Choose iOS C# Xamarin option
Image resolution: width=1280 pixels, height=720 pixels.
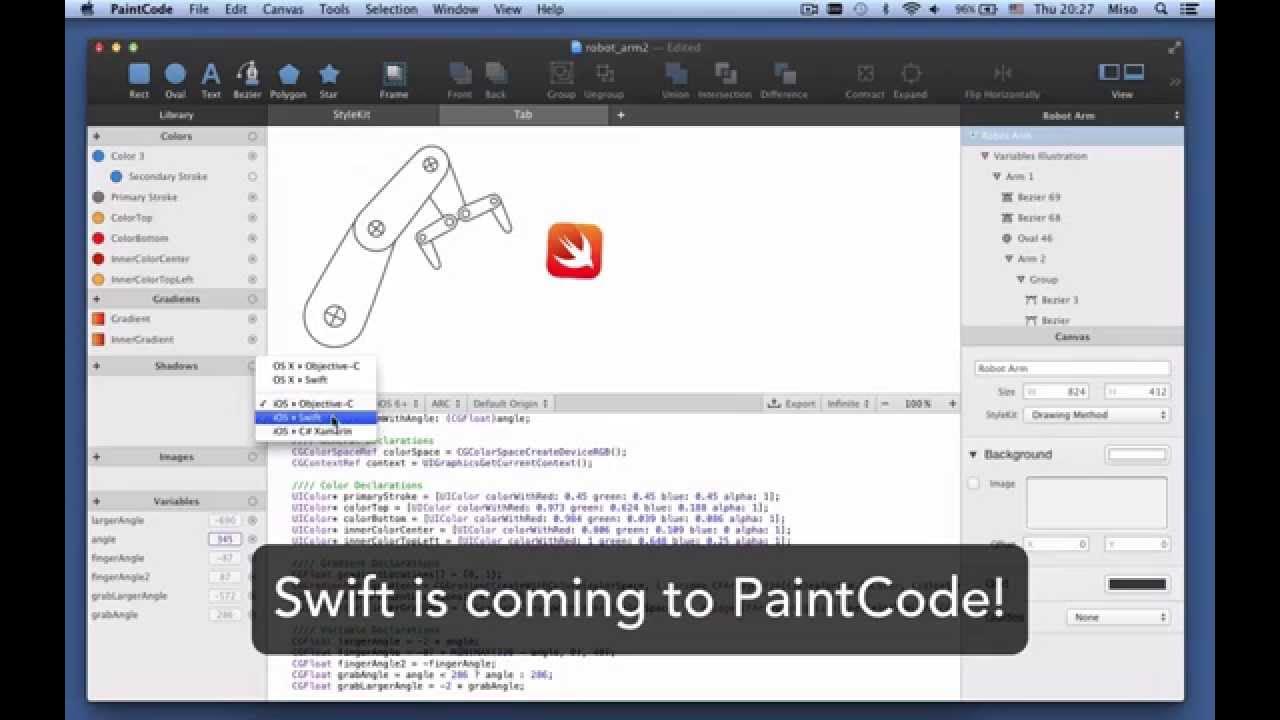click(x=316, y=431)
